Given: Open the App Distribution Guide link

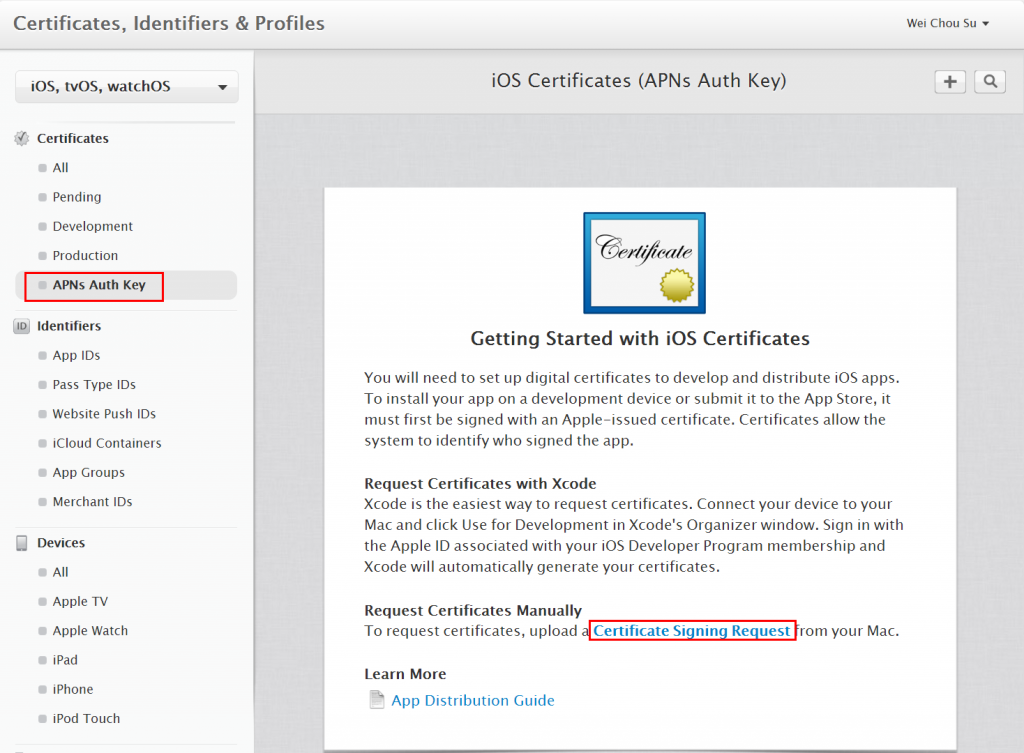Looking at the screenshot, I should coord(473,700).
